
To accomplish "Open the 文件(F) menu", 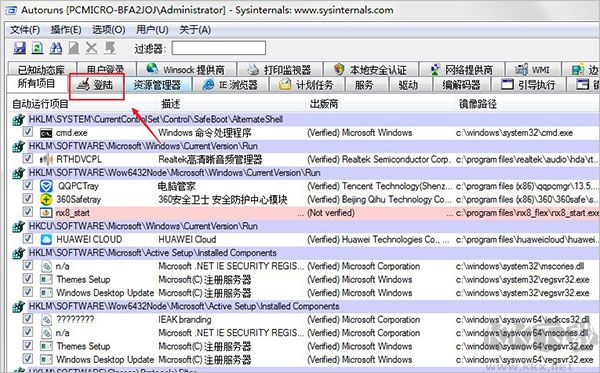I will click(x=25, y=30).
